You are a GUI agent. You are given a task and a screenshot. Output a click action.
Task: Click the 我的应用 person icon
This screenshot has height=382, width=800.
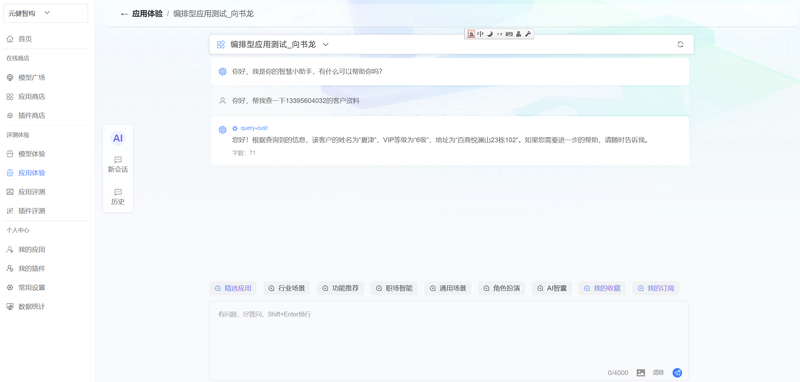(x=10, y=249)
